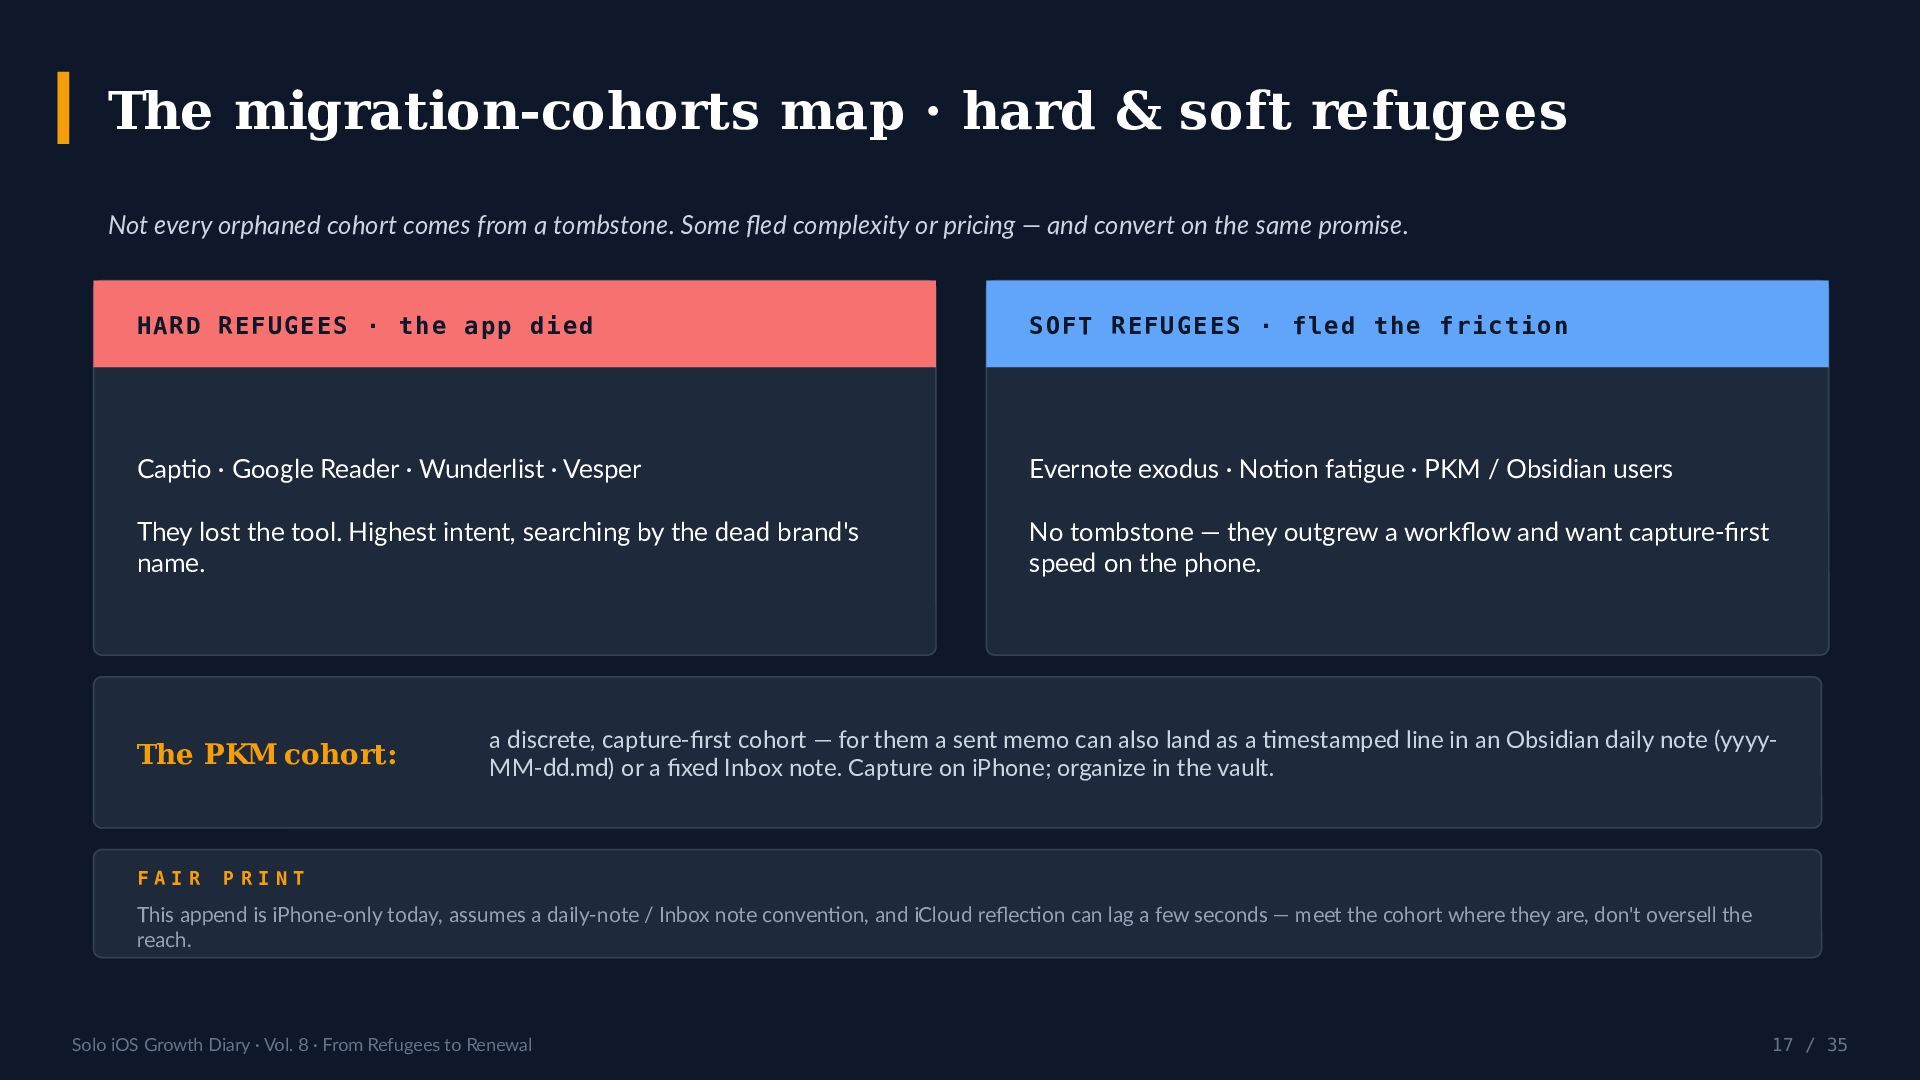The width and height of the screenshot is (1920, 1080).
Task: Select the Captio, Google Reader, Wunderlist, Vesper line
Action: 389,469
